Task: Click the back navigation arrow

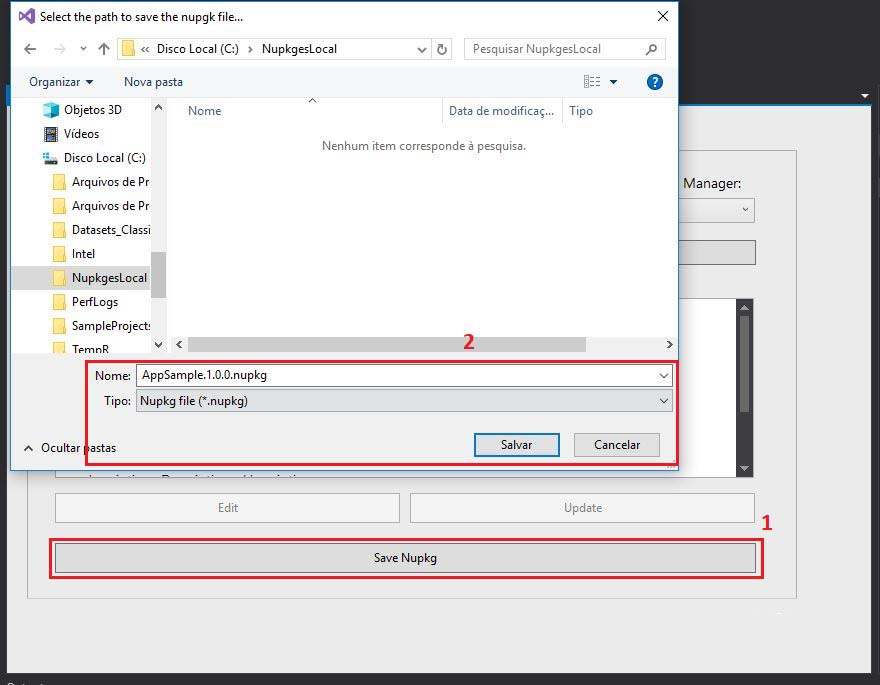Action: (x=30, y=47)
